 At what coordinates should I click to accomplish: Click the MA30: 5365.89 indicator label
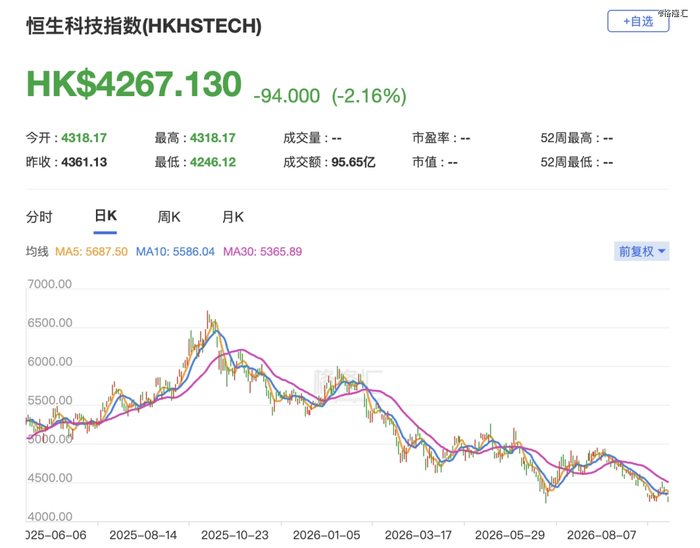(x=262, y=252)
